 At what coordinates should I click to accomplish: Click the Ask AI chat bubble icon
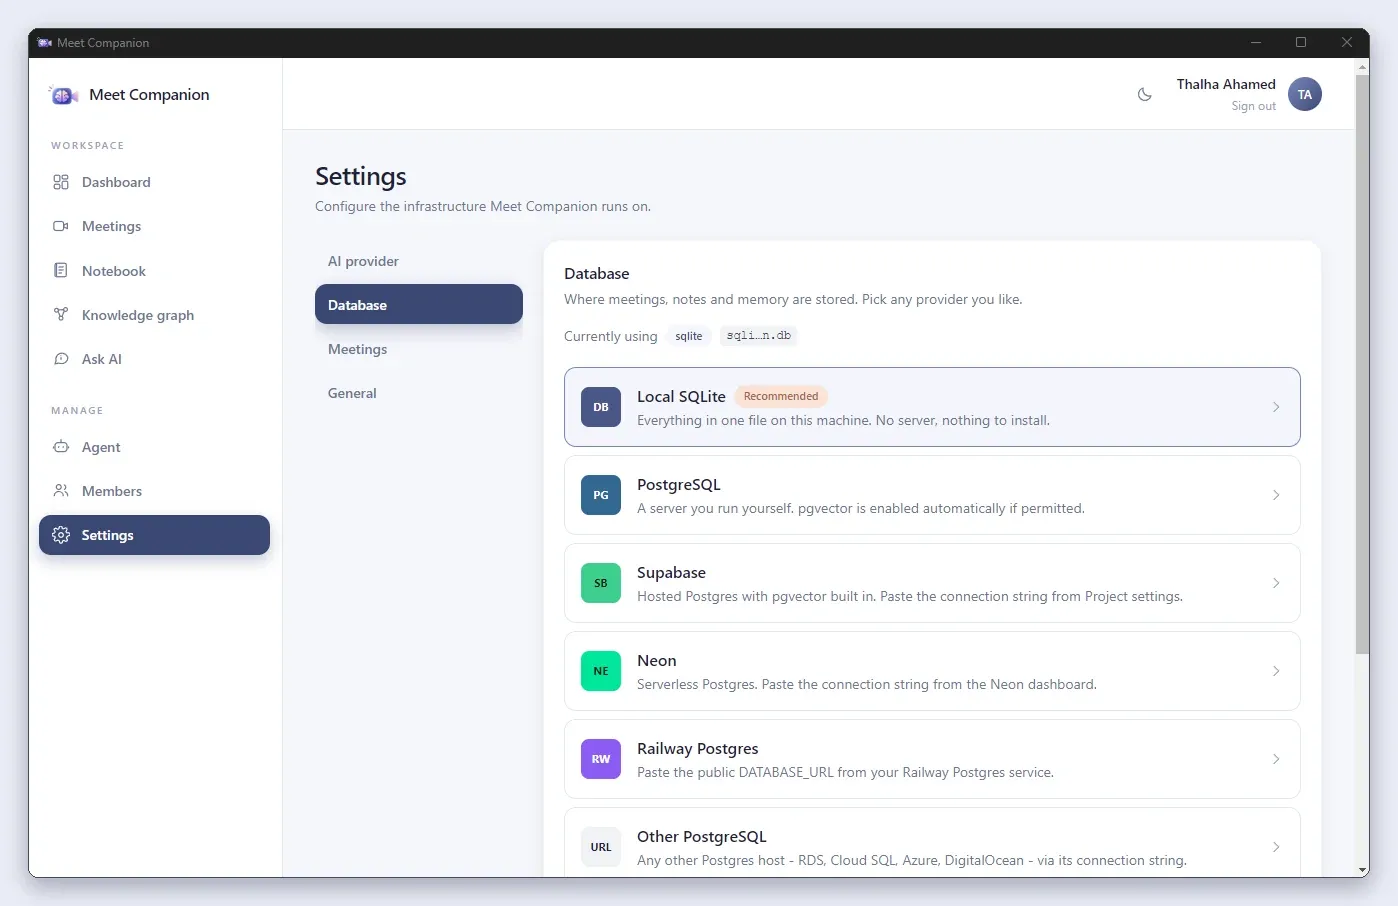pyautogui.click(x=61, y=359)
